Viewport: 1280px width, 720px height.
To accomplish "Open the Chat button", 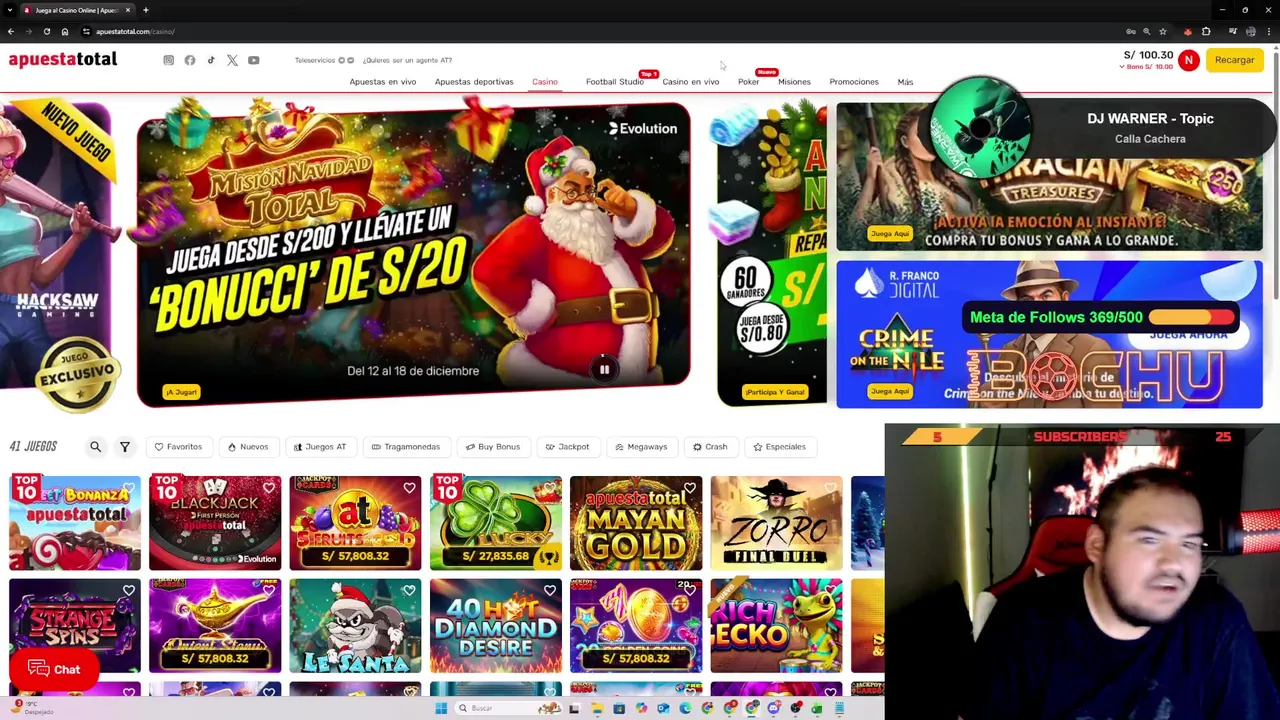I will [54, 670].
